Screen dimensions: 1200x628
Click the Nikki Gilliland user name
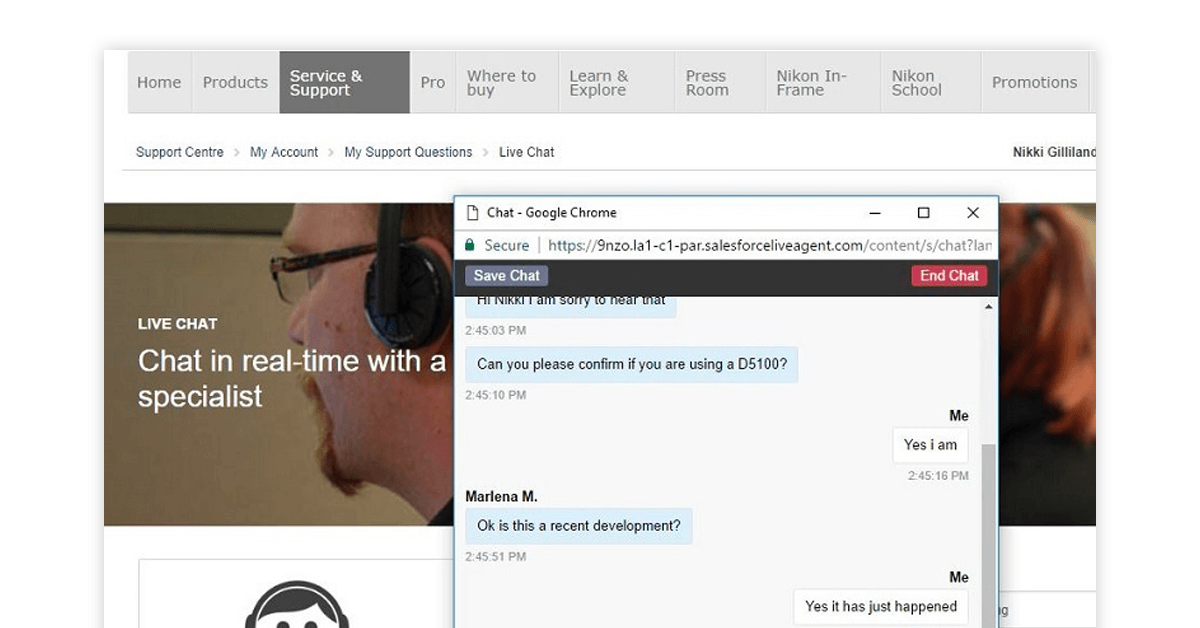click(1054, 152)
